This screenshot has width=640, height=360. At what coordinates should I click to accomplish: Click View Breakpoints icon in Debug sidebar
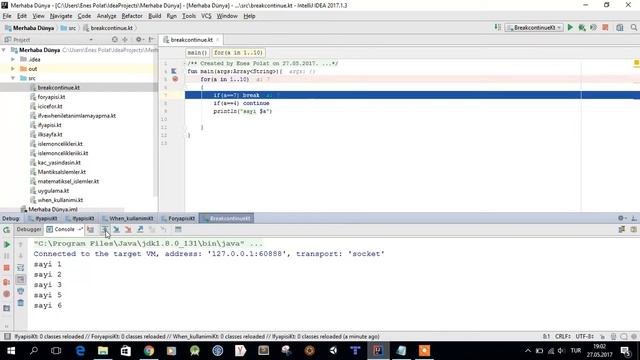[x=7, y=282]
